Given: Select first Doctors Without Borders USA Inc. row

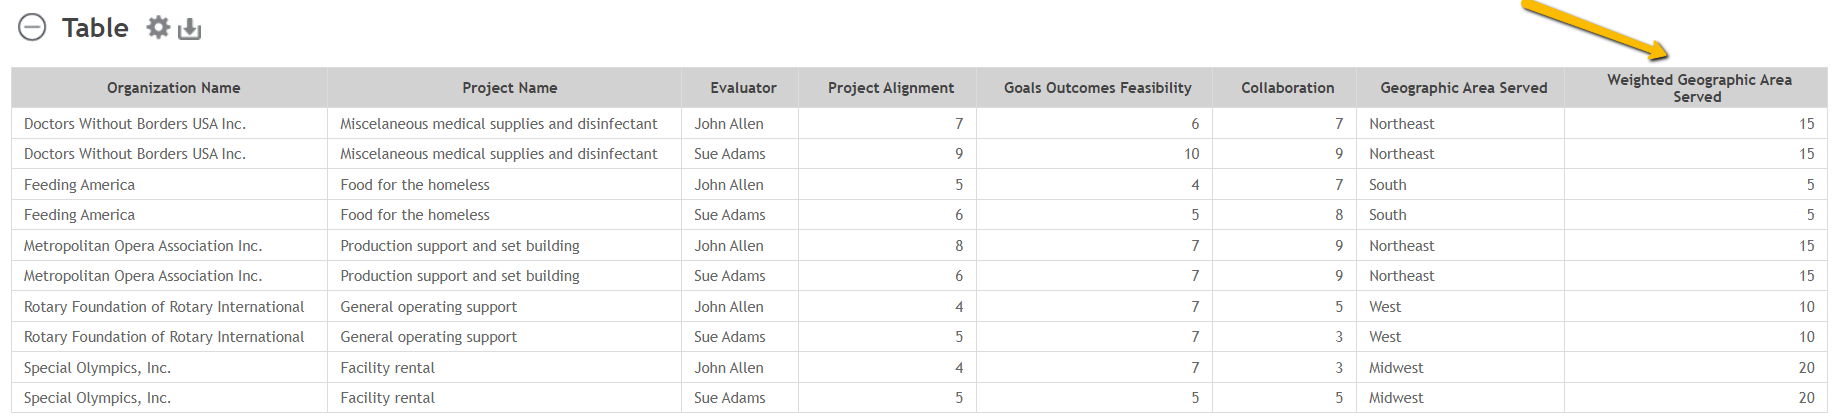Looking at the screenshot, I should [x=919, y=124].
